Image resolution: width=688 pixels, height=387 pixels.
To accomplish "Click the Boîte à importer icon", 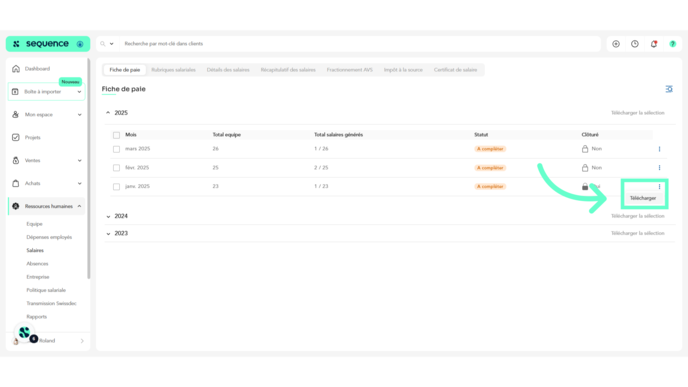I will click(15, 92).
